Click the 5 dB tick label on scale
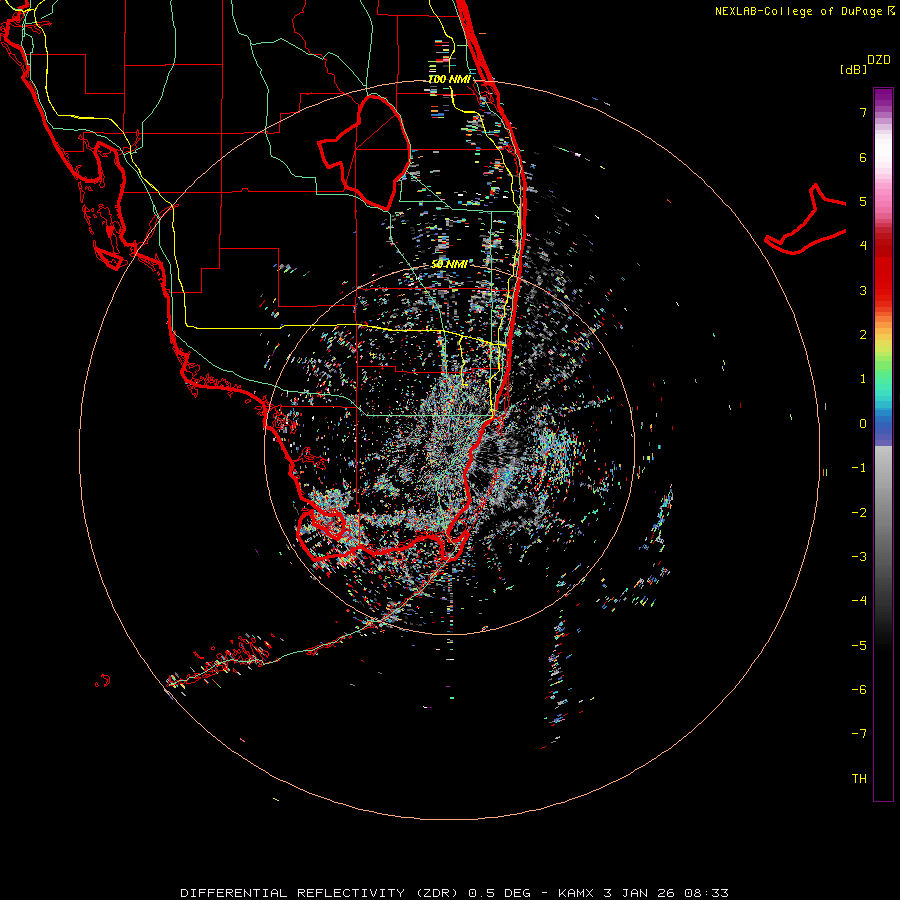Screen dimensions: 900x900 [863, 201]
